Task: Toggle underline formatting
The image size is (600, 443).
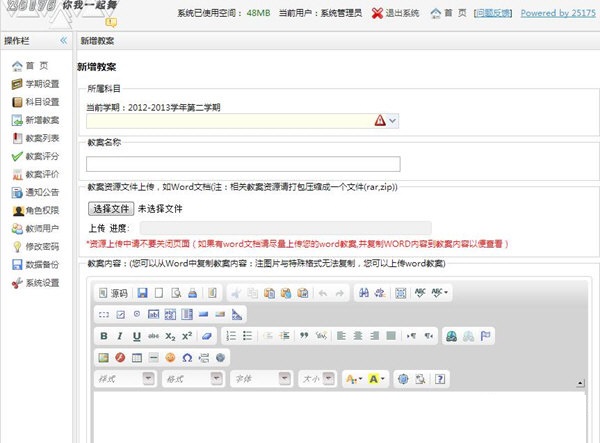Action: tap(137, 336)
